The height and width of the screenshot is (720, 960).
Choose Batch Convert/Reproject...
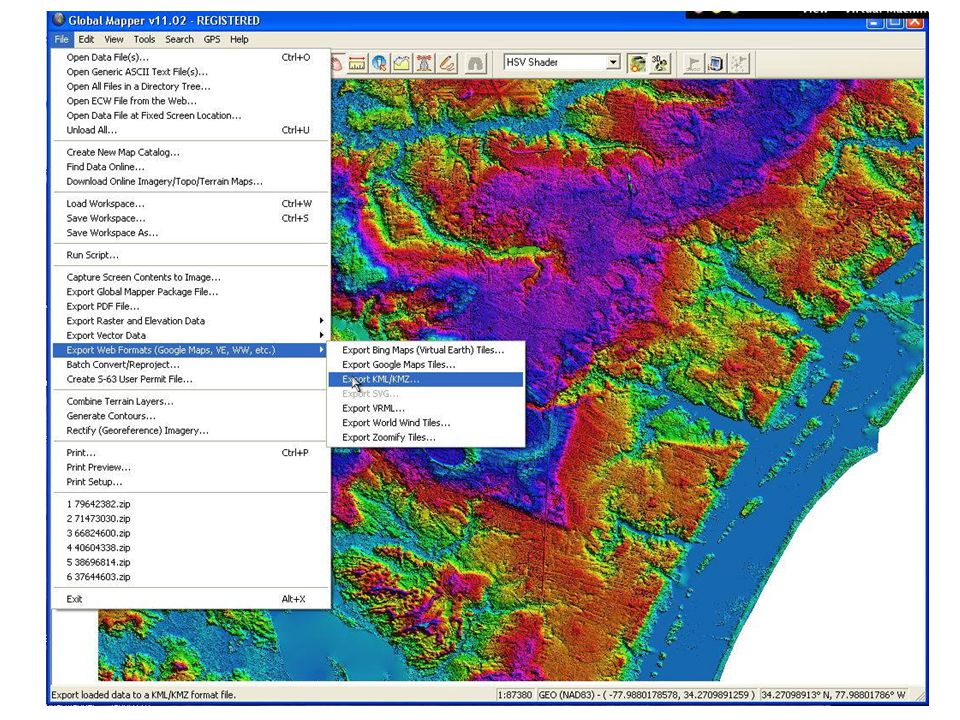[190, 364]
